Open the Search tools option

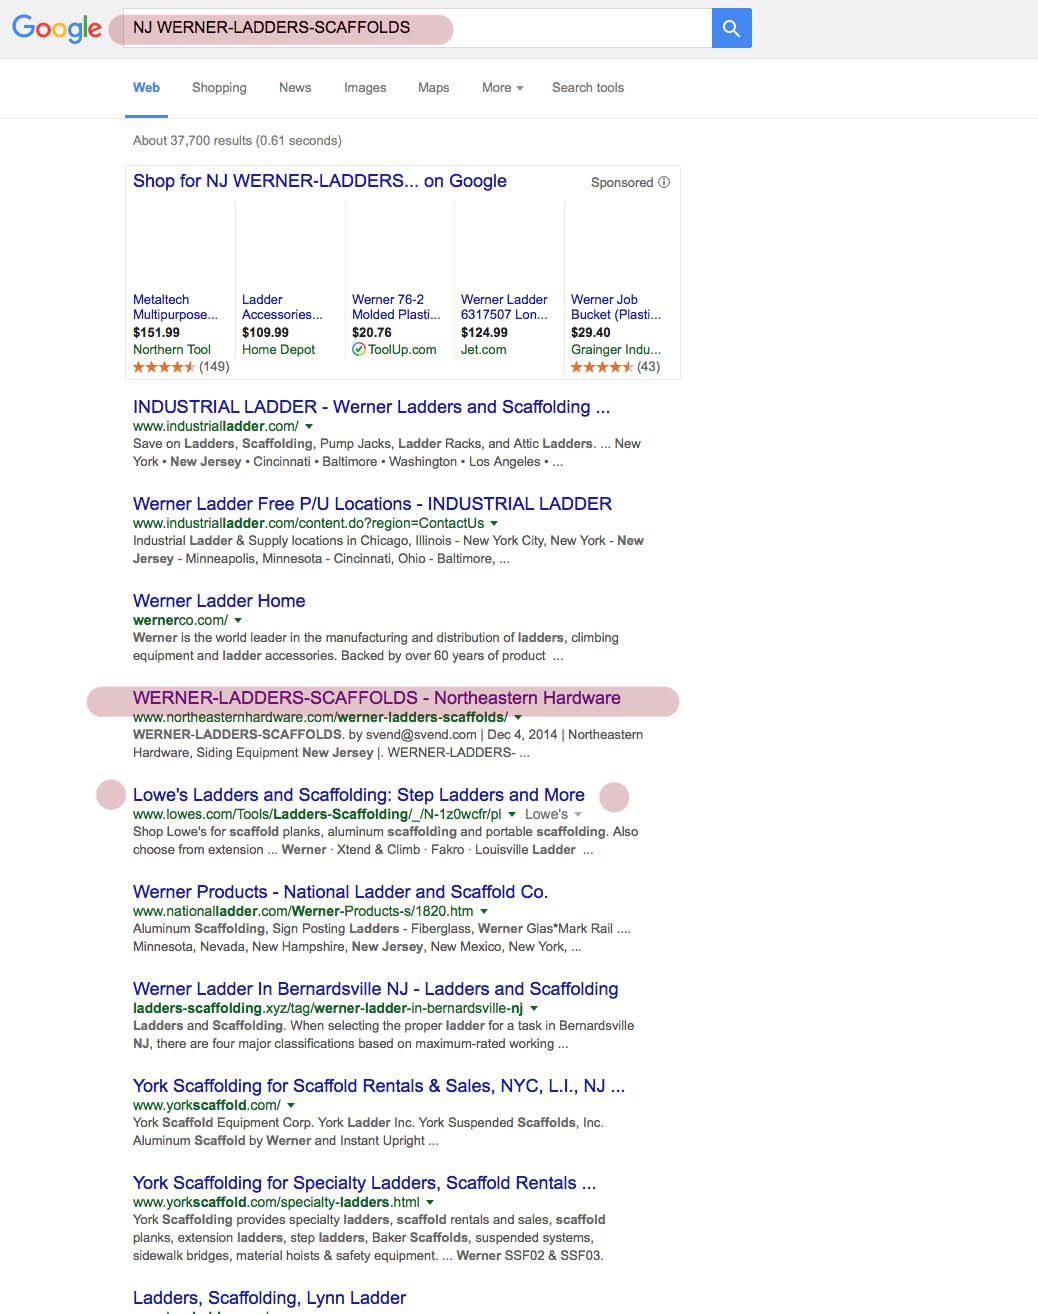pyautogui.click(x=587, y=88)
